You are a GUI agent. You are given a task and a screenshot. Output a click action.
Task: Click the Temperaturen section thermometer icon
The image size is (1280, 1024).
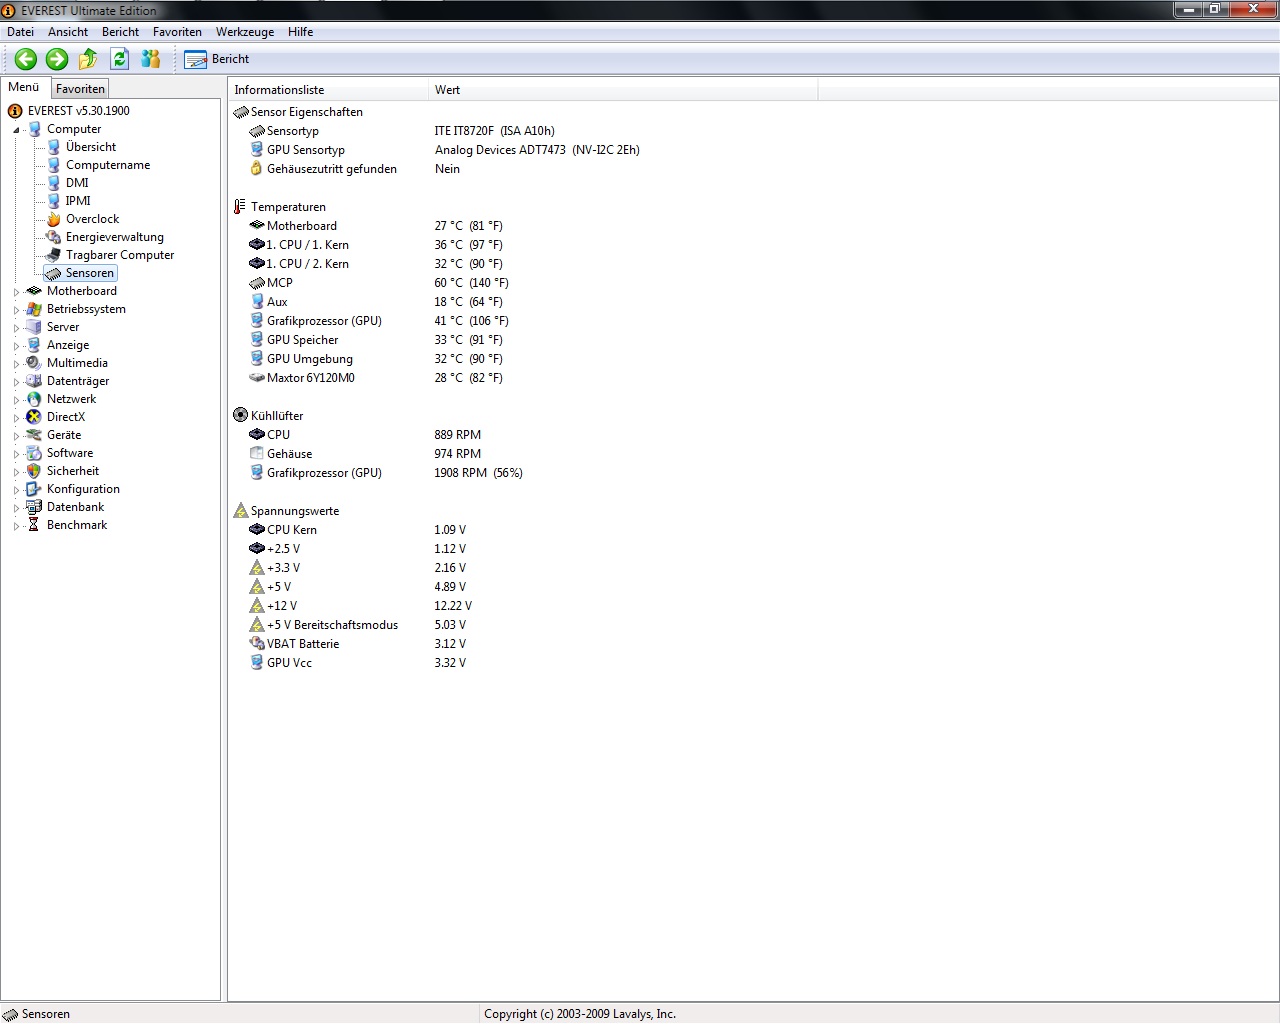240,206
